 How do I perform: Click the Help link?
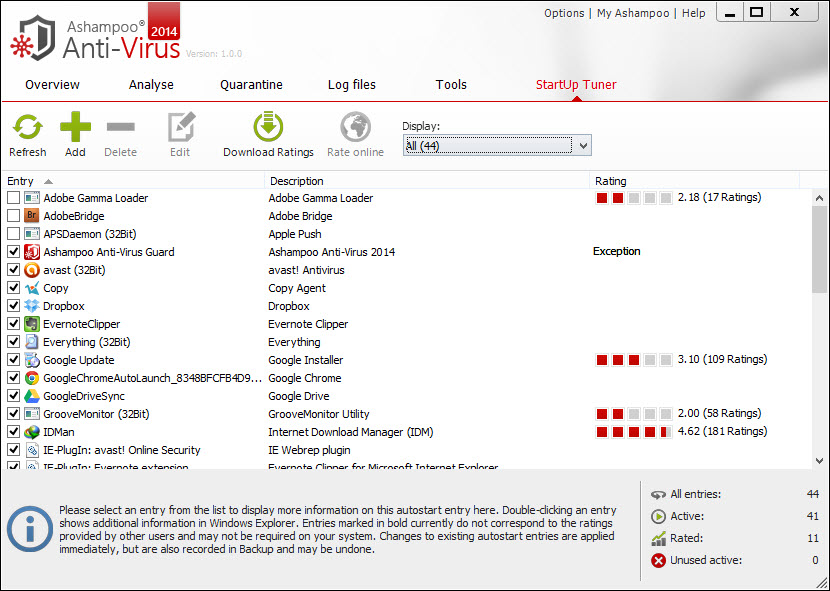(693, 13)
